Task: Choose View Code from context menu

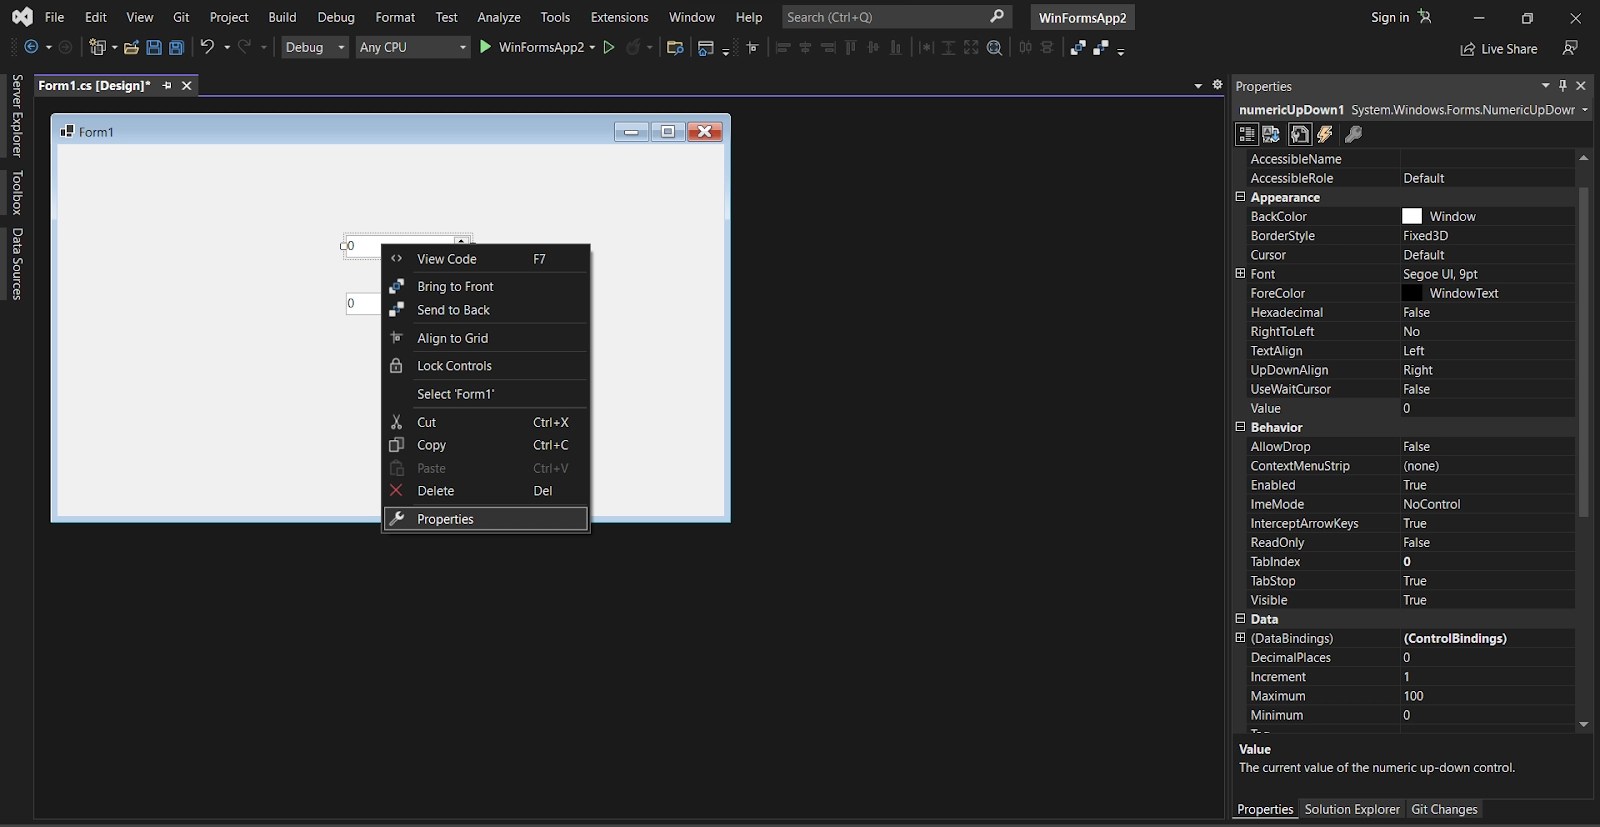Action: [x=485, y=259]
